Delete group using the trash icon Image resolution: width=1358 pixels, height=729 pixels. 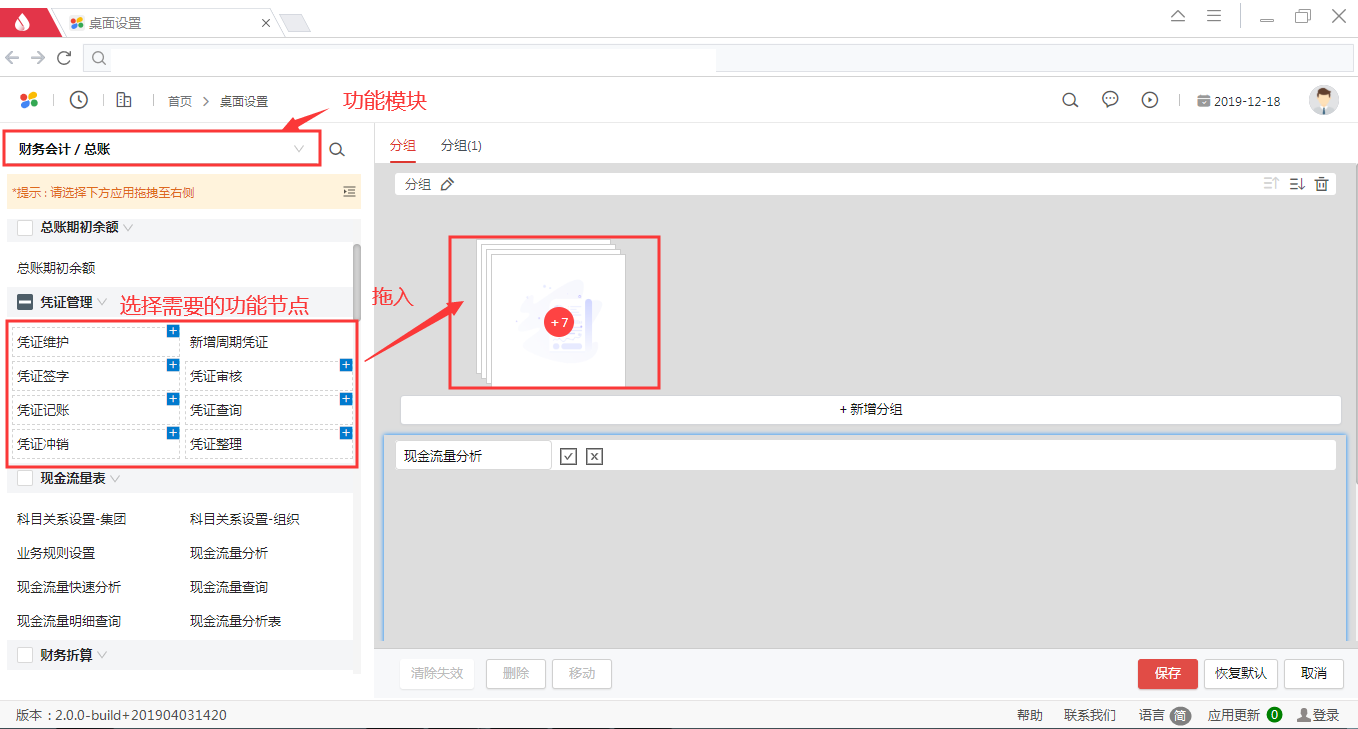point(1321,184)
